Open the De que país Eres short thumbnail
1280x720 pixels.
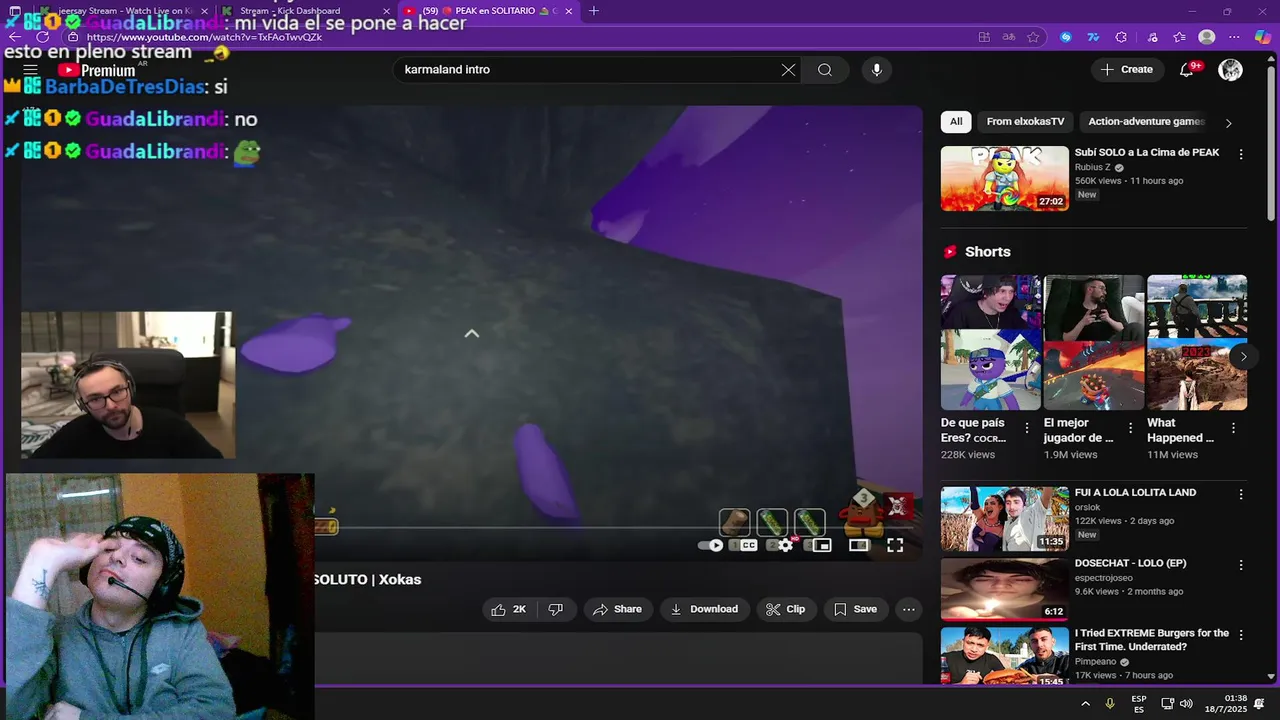click(x=990, y=342)
